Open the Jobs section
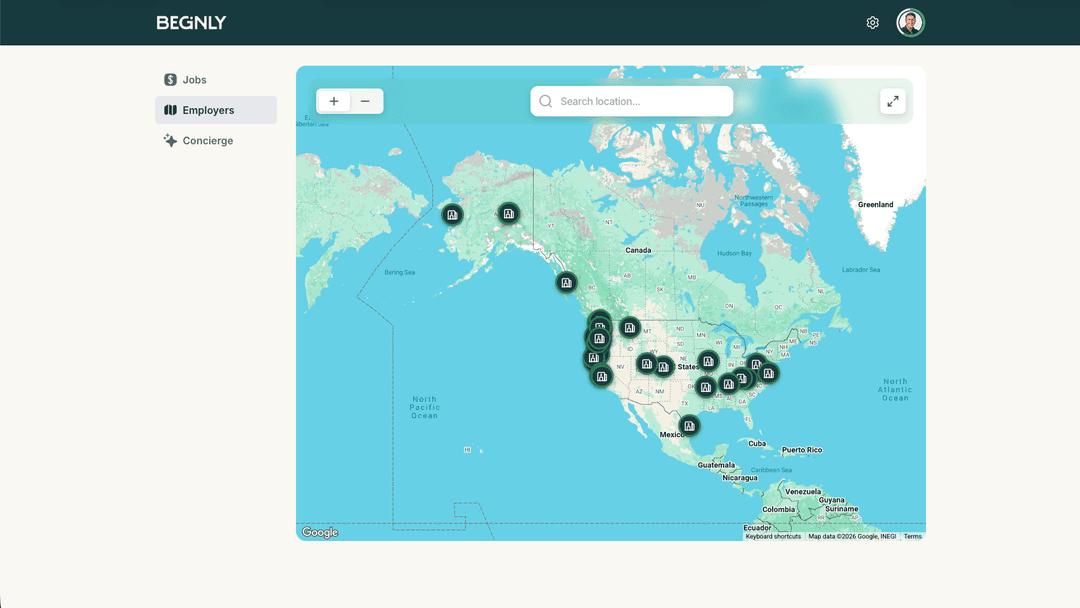 click(x=194, y=79)
